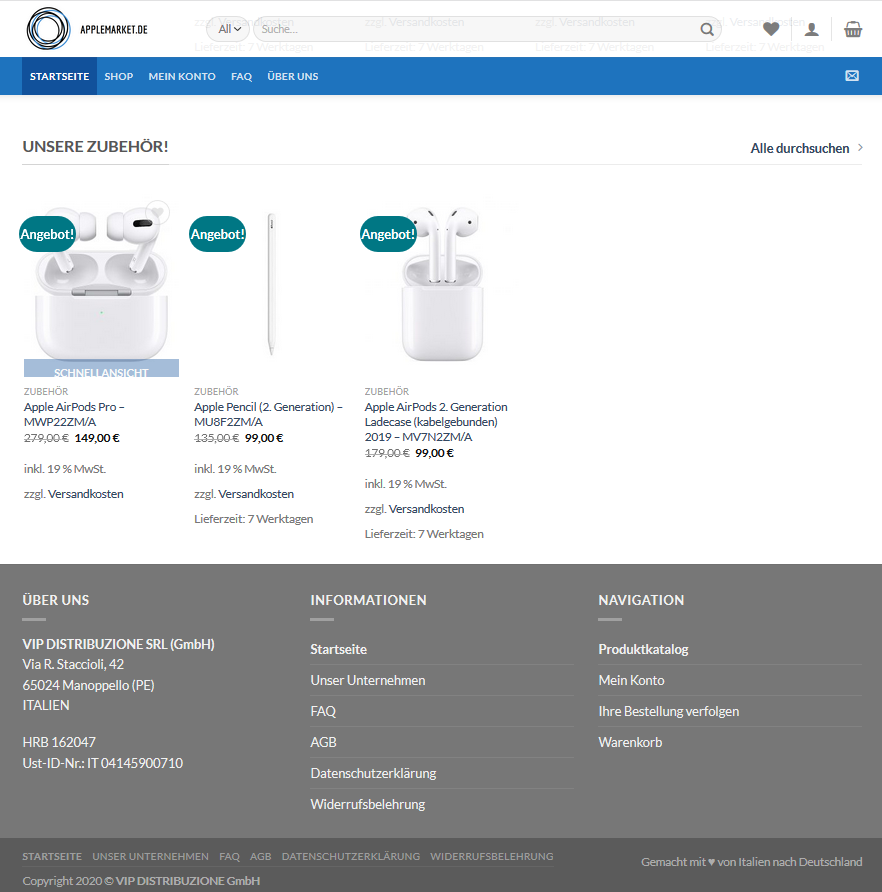Viewport: 882px width, 892px height.
Task: Click UNSER UNTERNEHMEN in bottom footer bar
Action: [x=150, y=856]
